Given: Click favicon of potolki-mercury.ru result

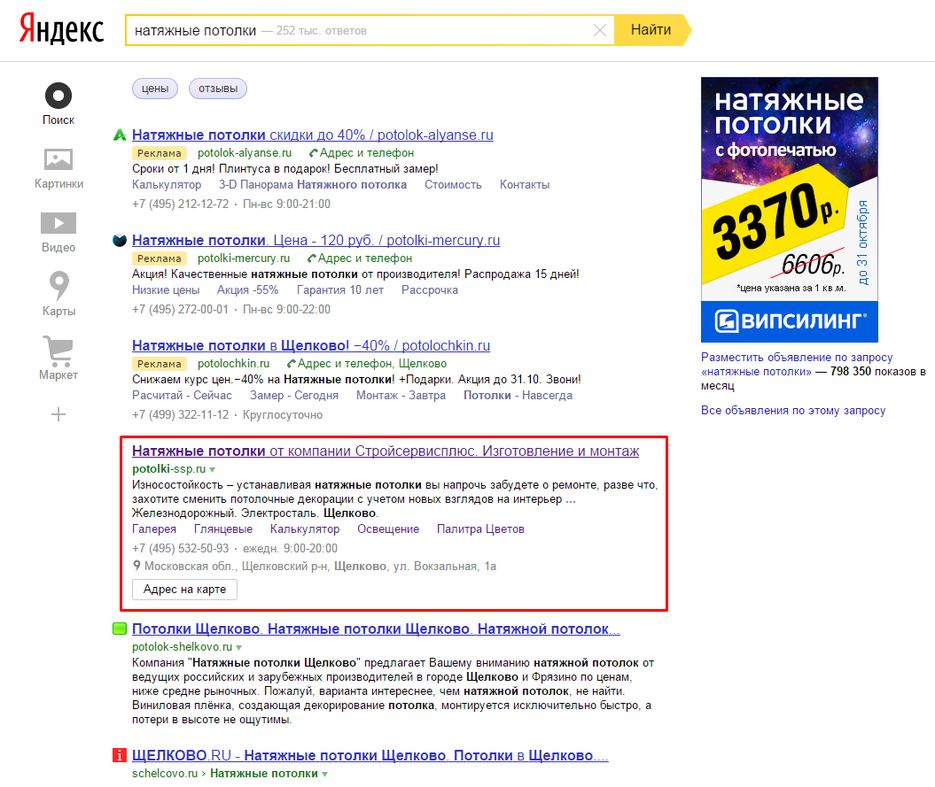Looking at the screenshot, I should tap(119, 240).
